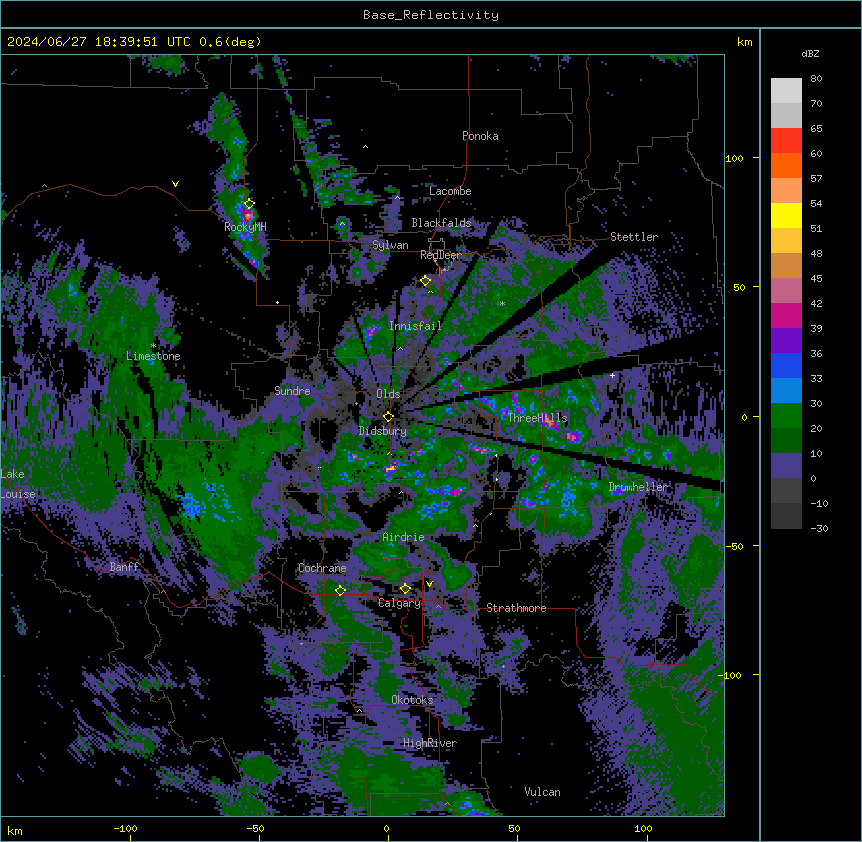
Task: Click the HighRiver town label
Action: click(x=430, y=743)
